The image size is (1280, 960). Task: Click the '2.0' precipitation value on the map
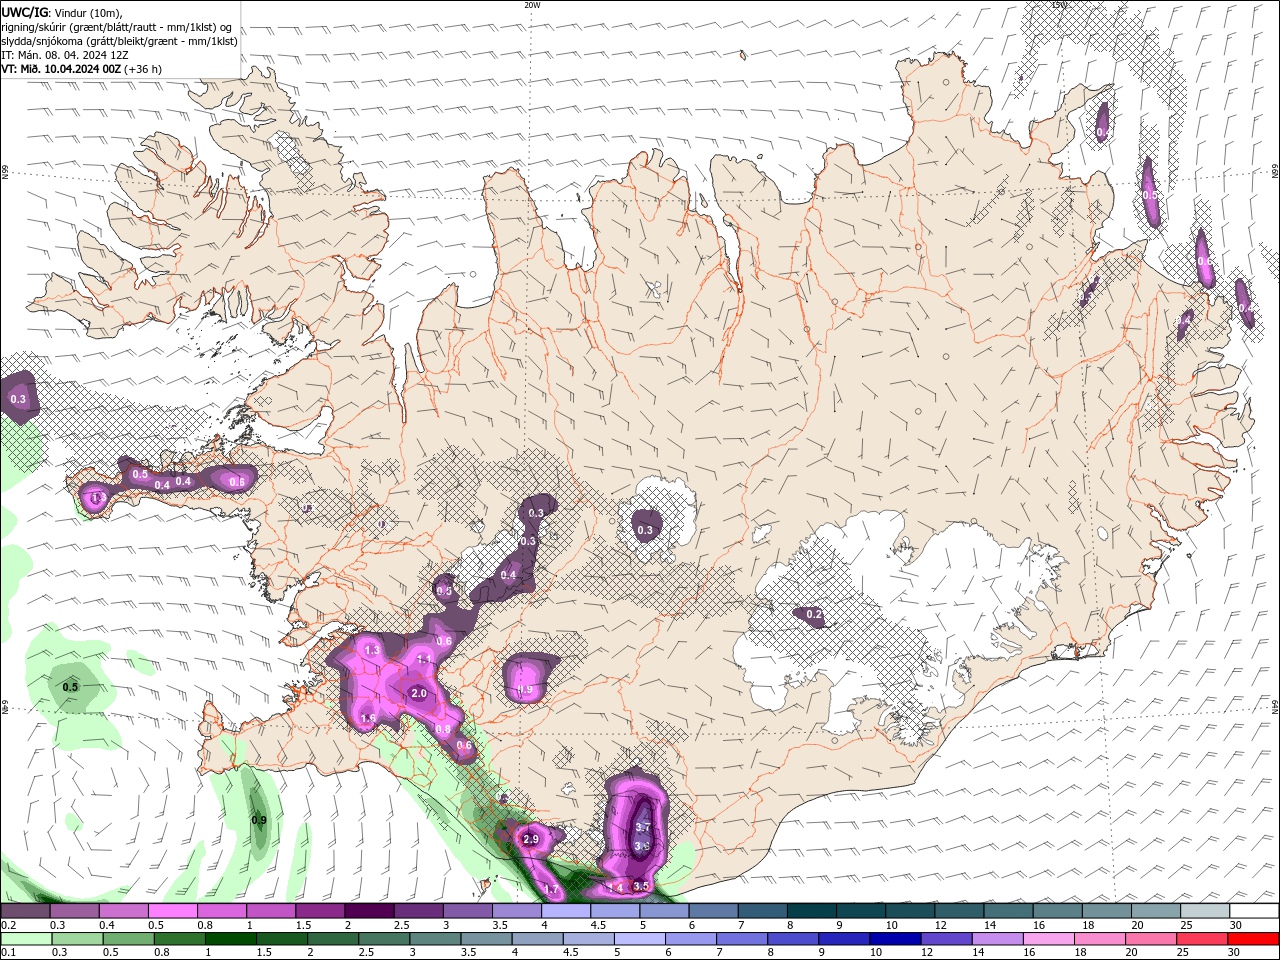(x=419, y=693)
